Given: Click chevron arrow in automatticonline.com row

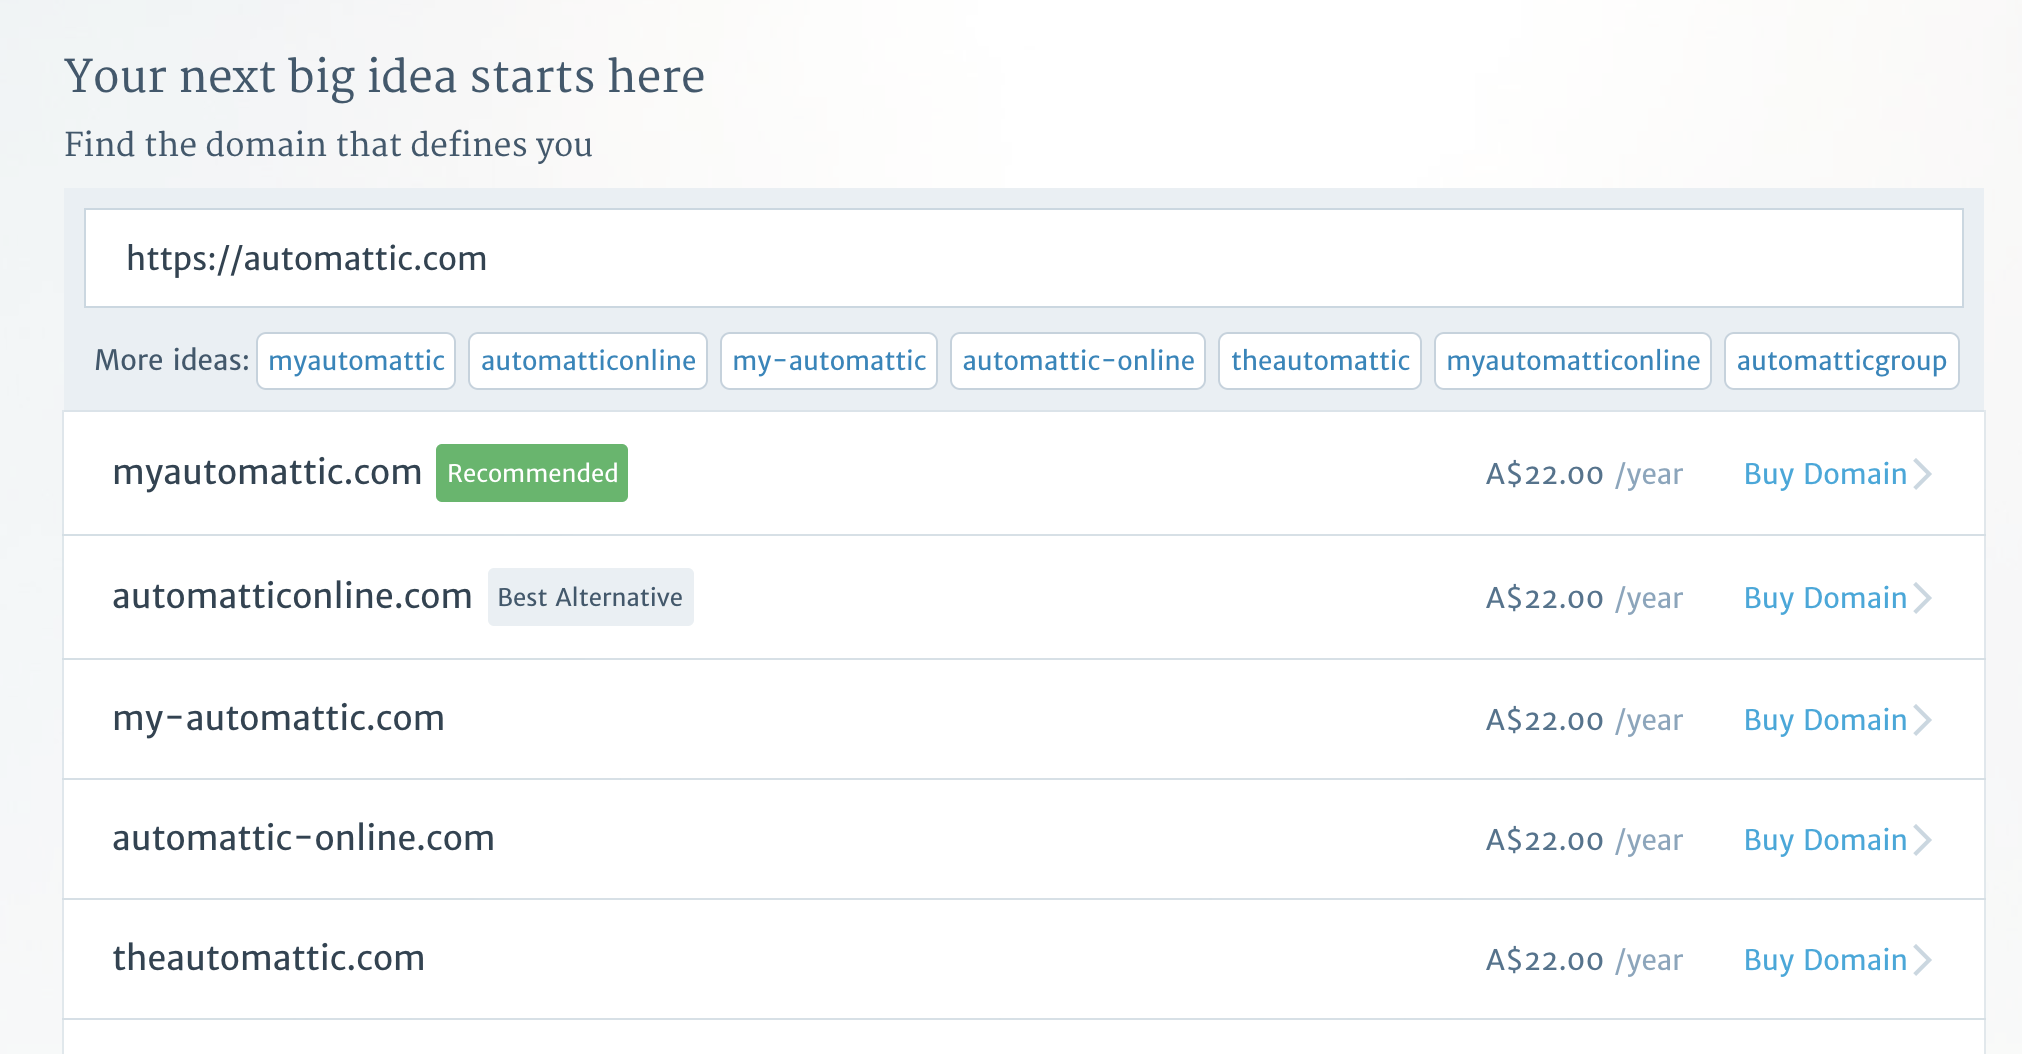Looking at the screenshot, I should [1922, 598].
